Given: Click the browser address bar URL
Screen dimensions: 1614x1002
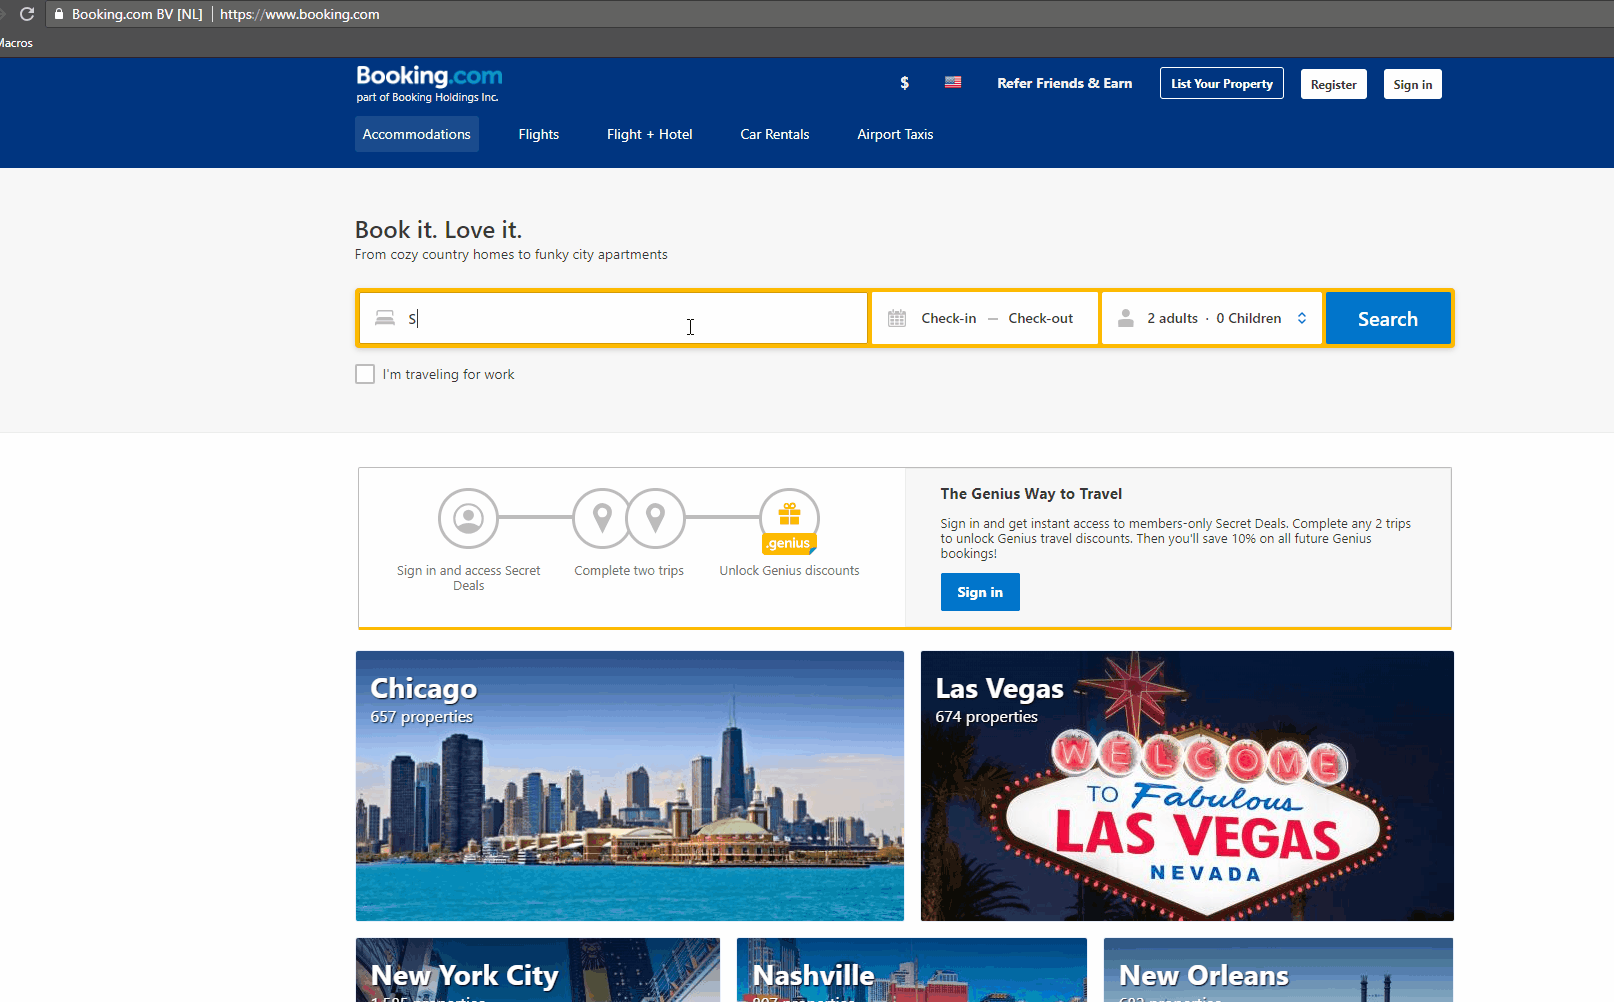Looking at the screenshot, I should pyautogui.click(x=300, y=14).
